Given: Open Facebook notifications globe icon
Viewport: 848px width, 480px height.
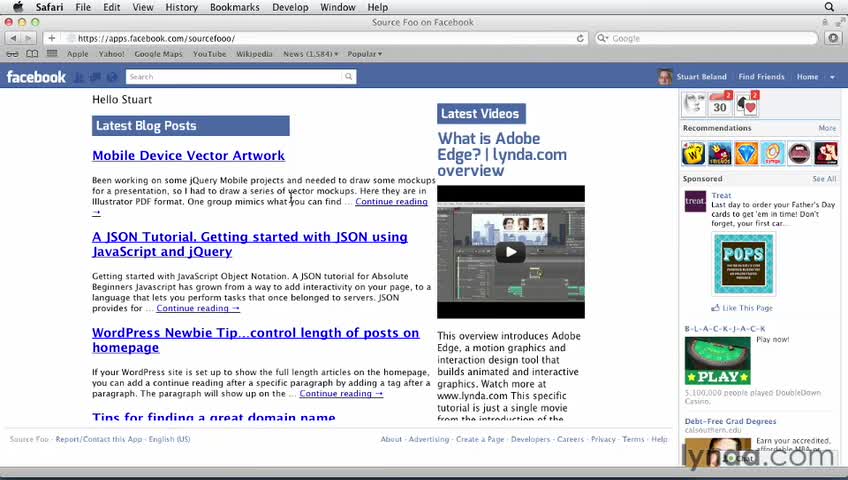Looking at the screenshot, I should coord(112,77).
